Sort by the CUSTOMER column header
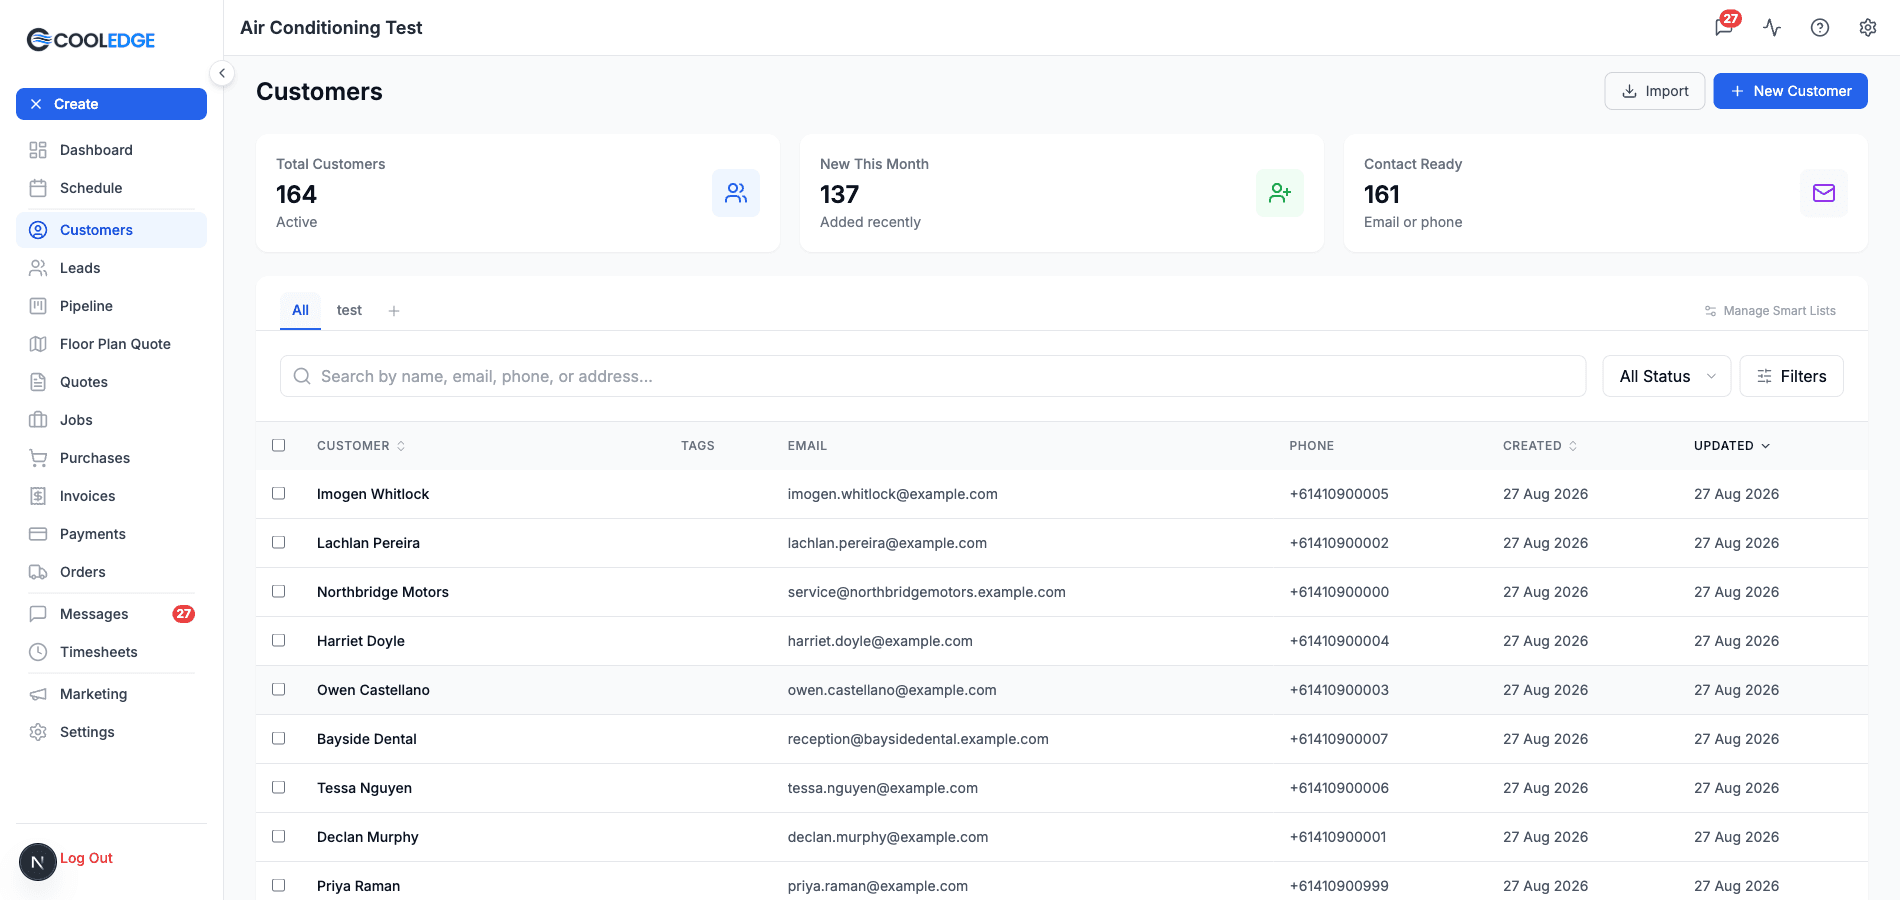This screenshot has width=1900, height=900. pos(361,446)
